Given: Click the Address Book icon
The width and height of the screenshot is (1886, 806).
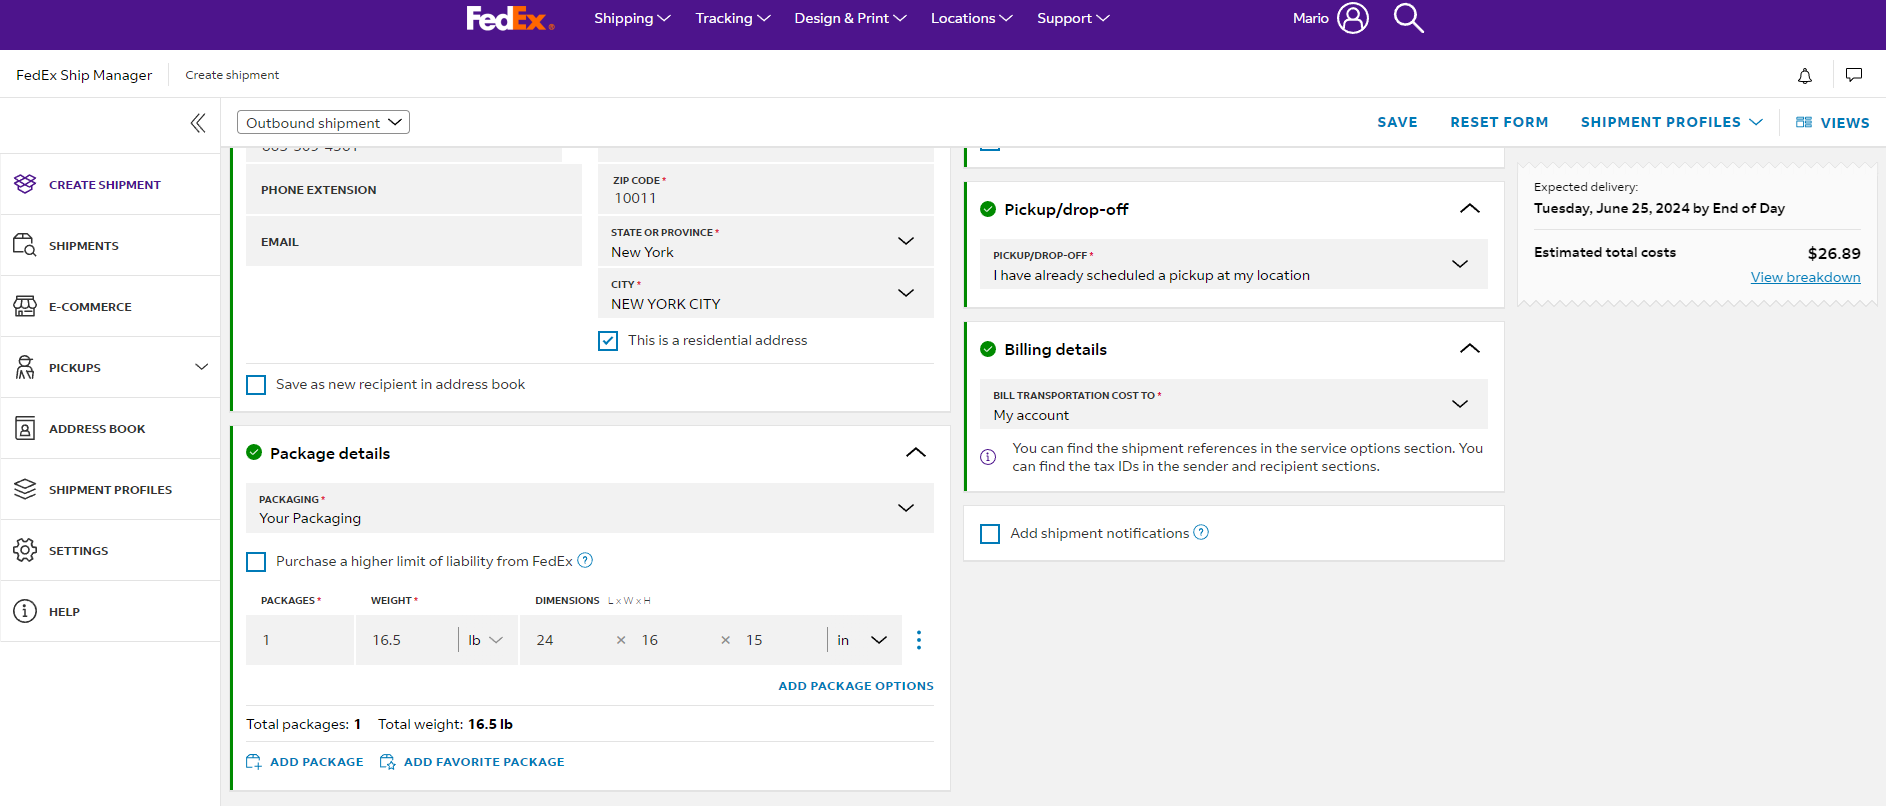Looking at the screenshot, I should [25, 428].
